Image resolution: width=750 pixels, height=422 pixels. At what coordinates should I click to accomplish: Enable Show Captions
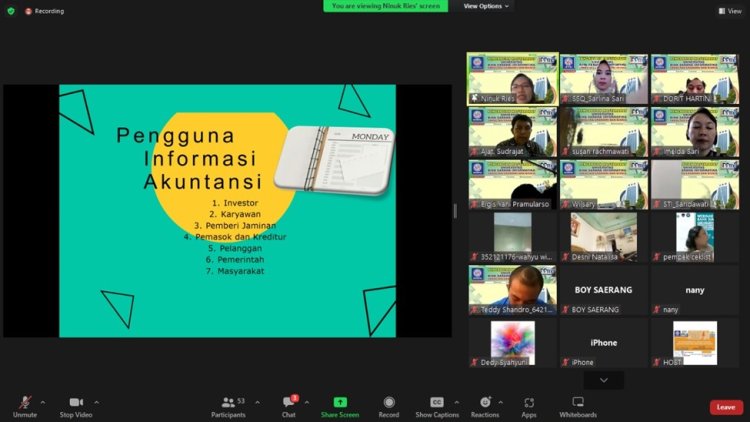tap(437, 407)
